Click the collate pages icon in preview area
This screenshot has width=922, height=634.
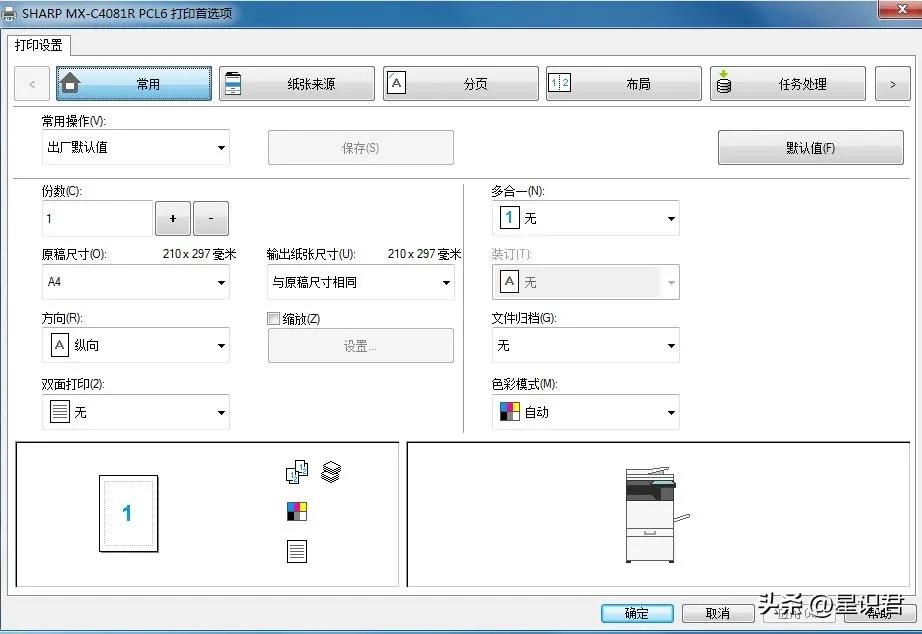coord(331,471)
